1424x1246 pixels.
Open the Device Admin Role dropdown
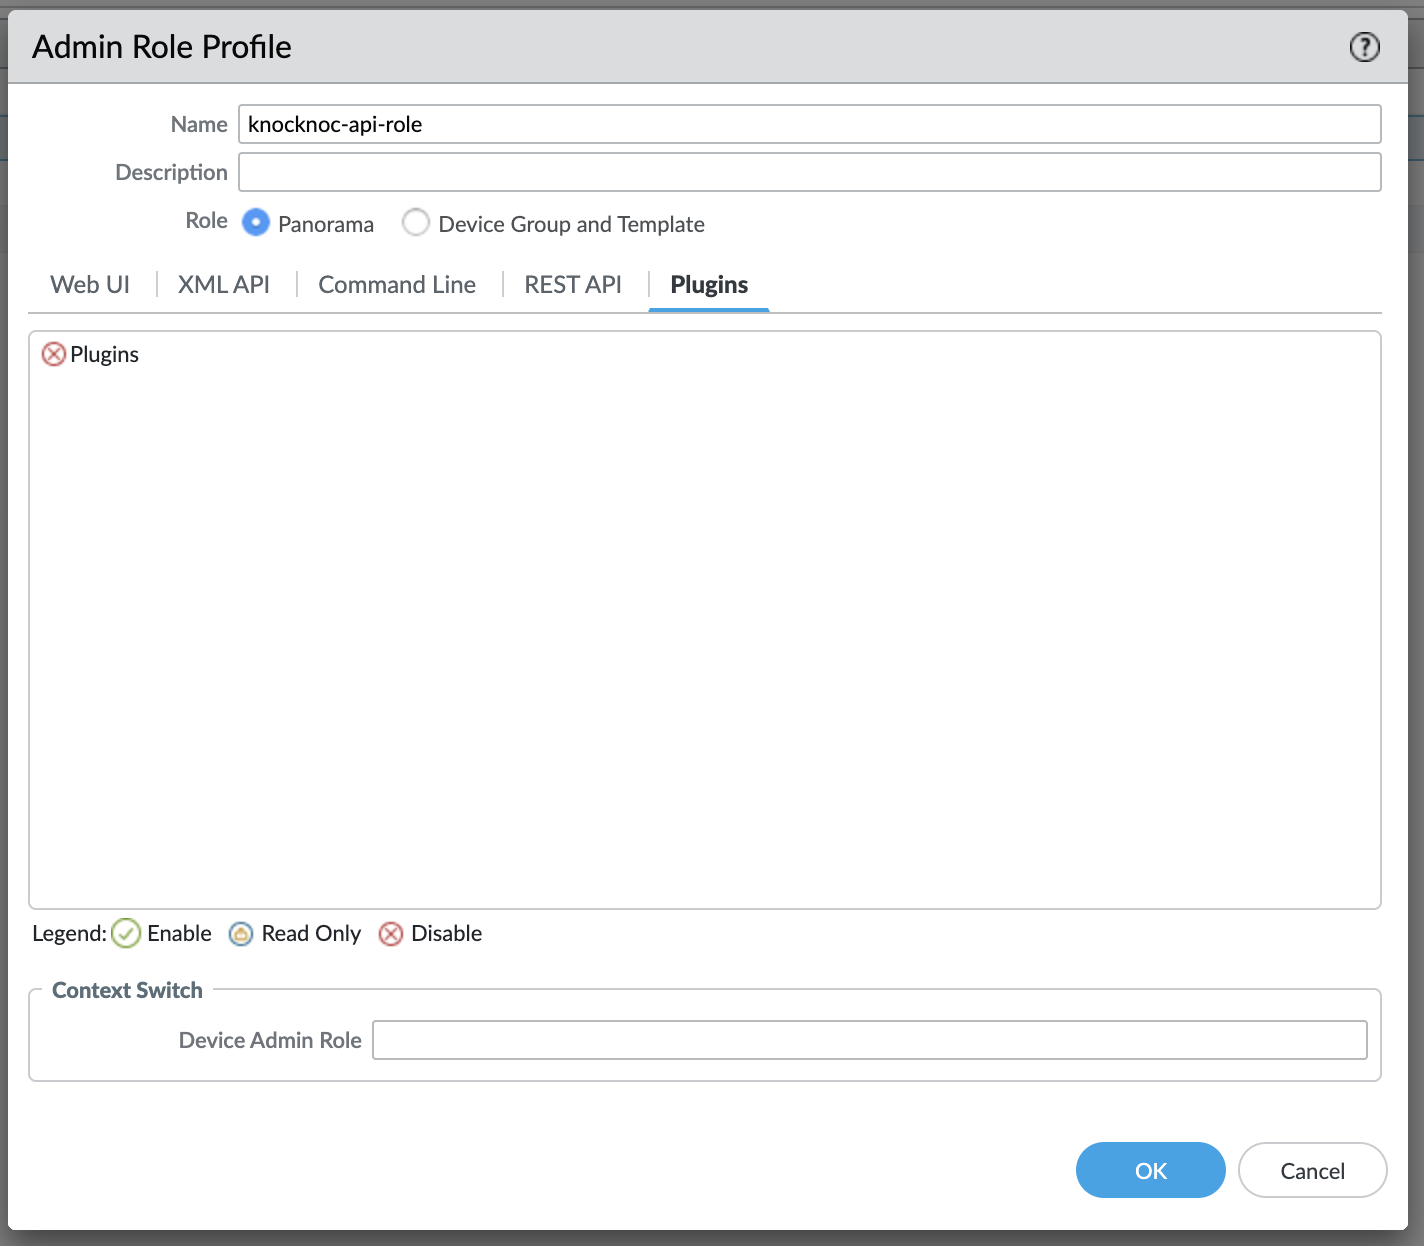(x=869, y=1040)
